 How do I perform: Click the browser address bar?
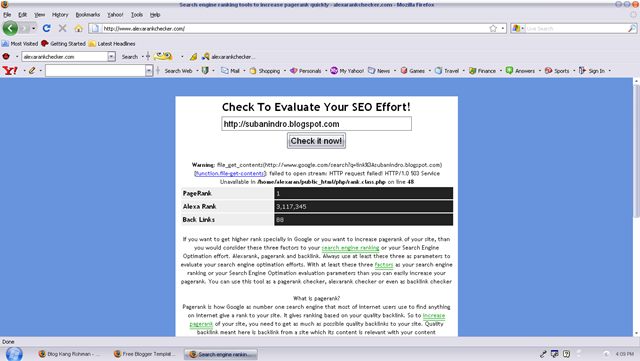(x=292, y=28)
